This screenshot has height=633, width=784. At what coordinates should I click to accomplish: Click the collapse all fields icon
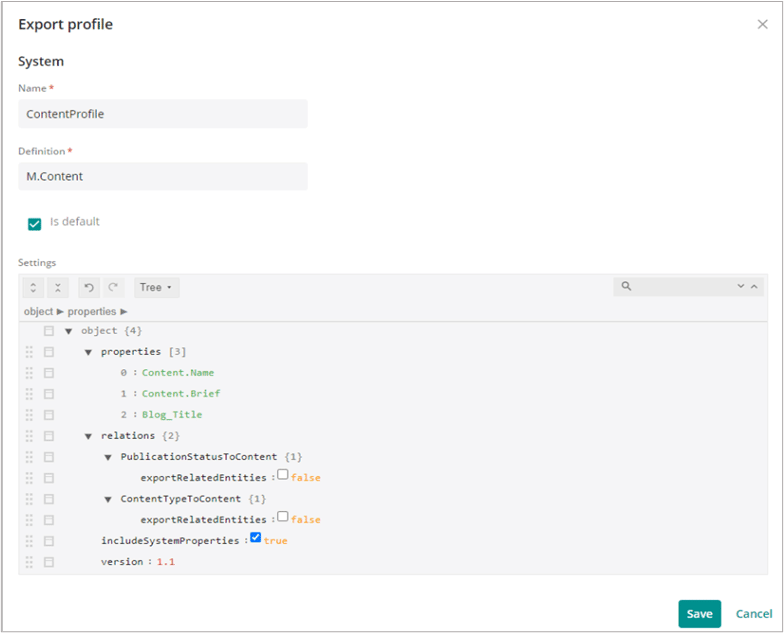coord(58,288)
